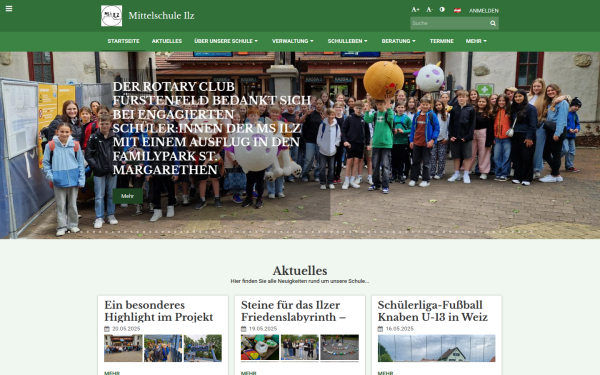Open the AKTUELLES menu item

166,41
